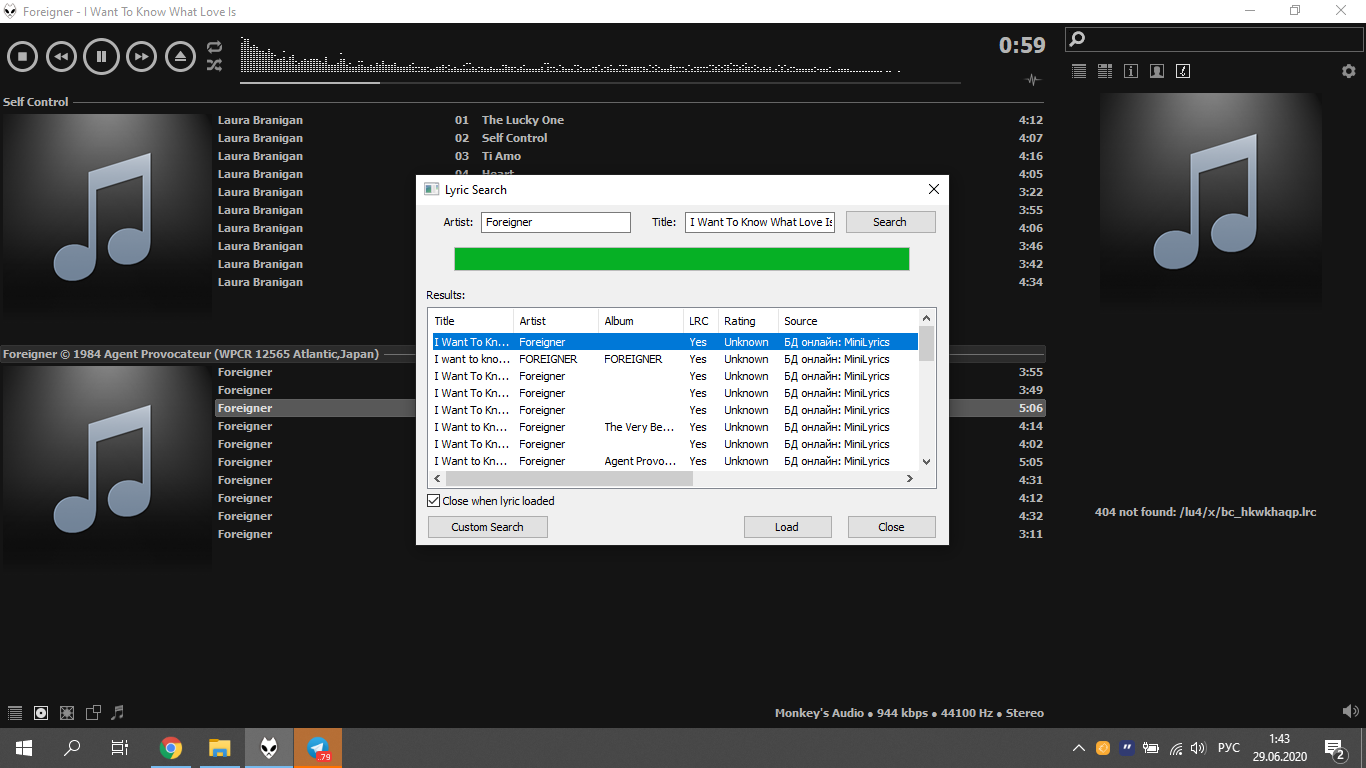The image size is (1366, 768).
Task: Click the horizontal scrollbar thumb in results
Action: click(569, 479)
